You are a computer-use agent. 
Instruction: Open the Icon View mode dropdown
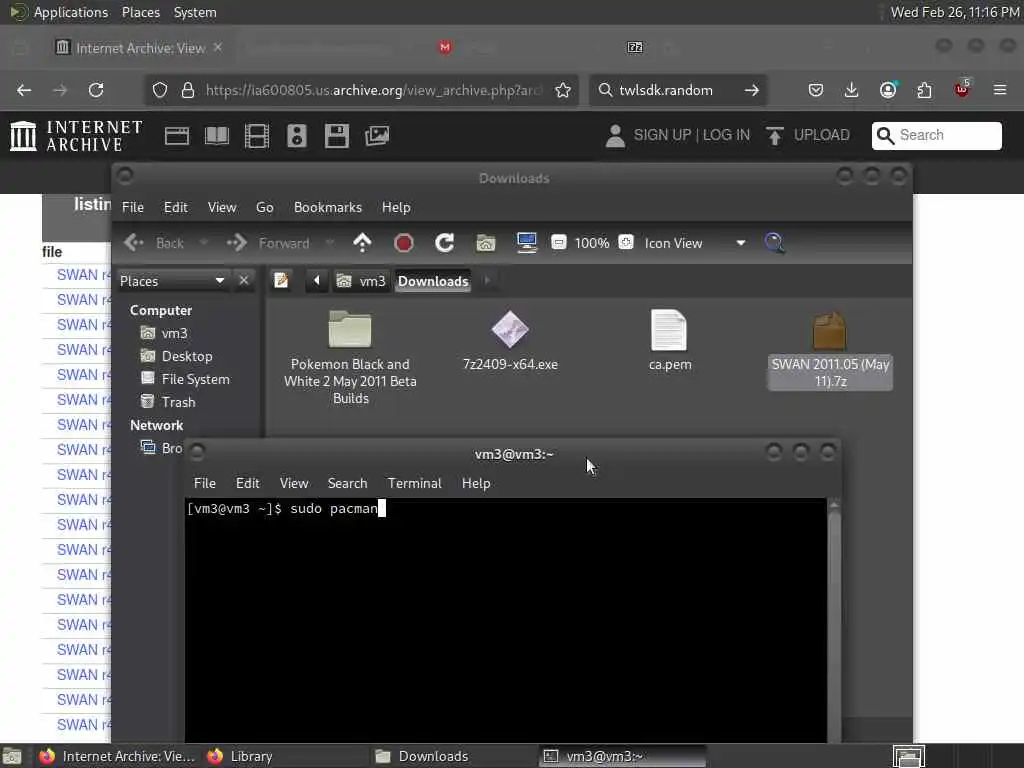point(695,243)
